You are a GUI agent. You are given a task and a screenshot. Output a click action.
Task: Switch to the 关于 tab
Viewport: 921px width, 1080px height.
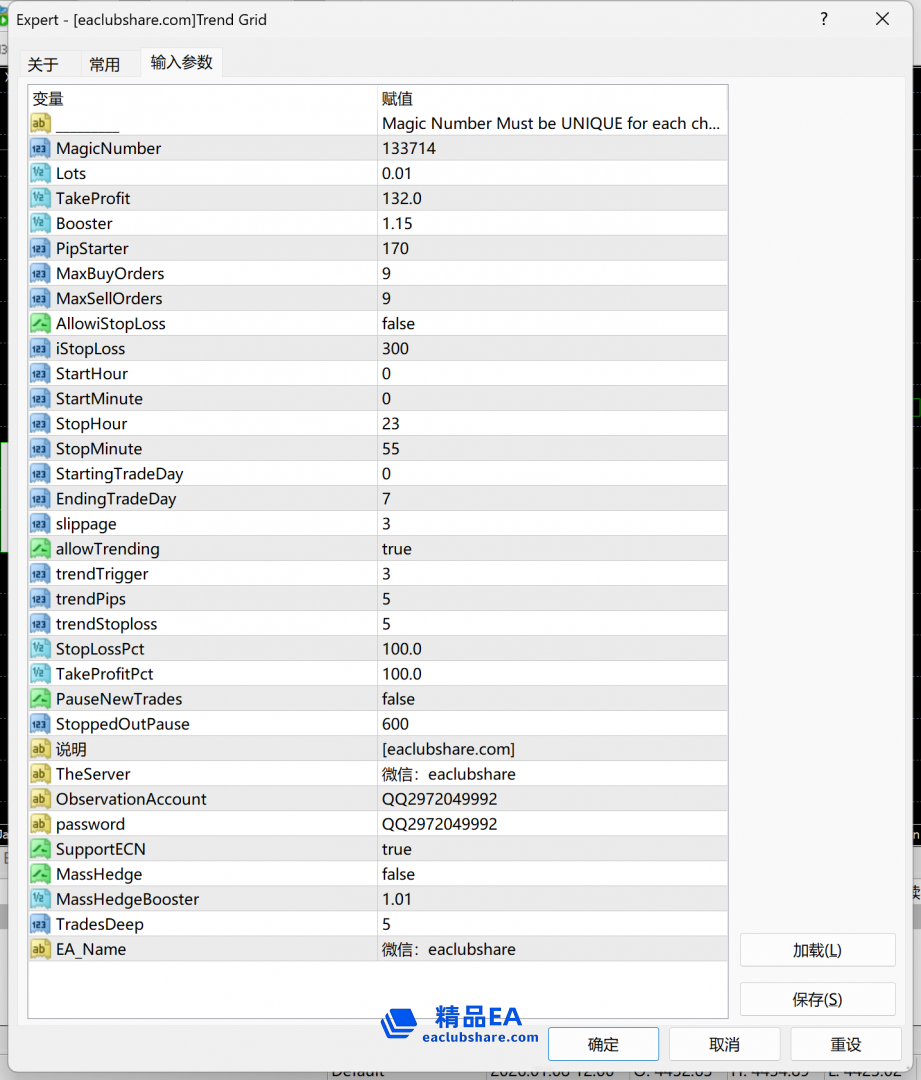(x=43, y=64)
